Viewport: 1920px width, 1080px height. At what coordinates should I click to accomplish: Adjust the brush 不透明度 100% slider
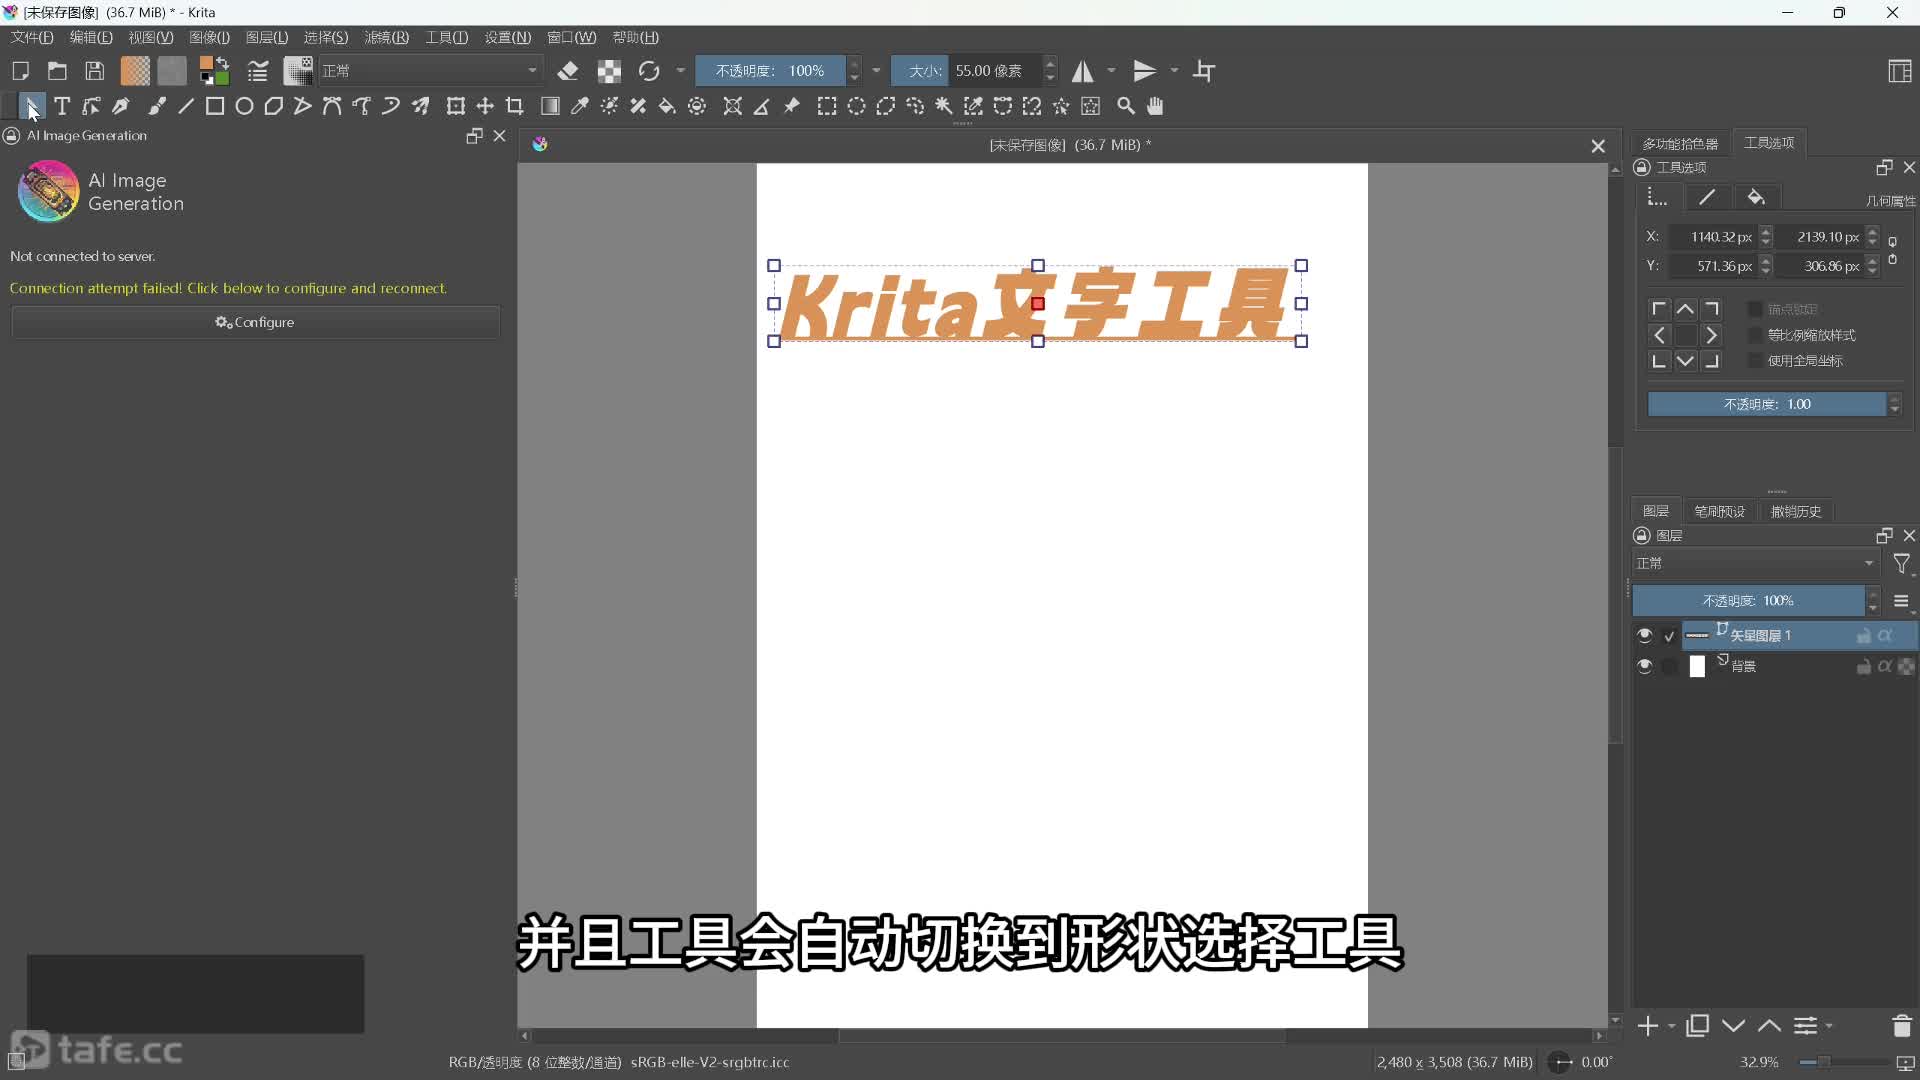tap(770, 71)
